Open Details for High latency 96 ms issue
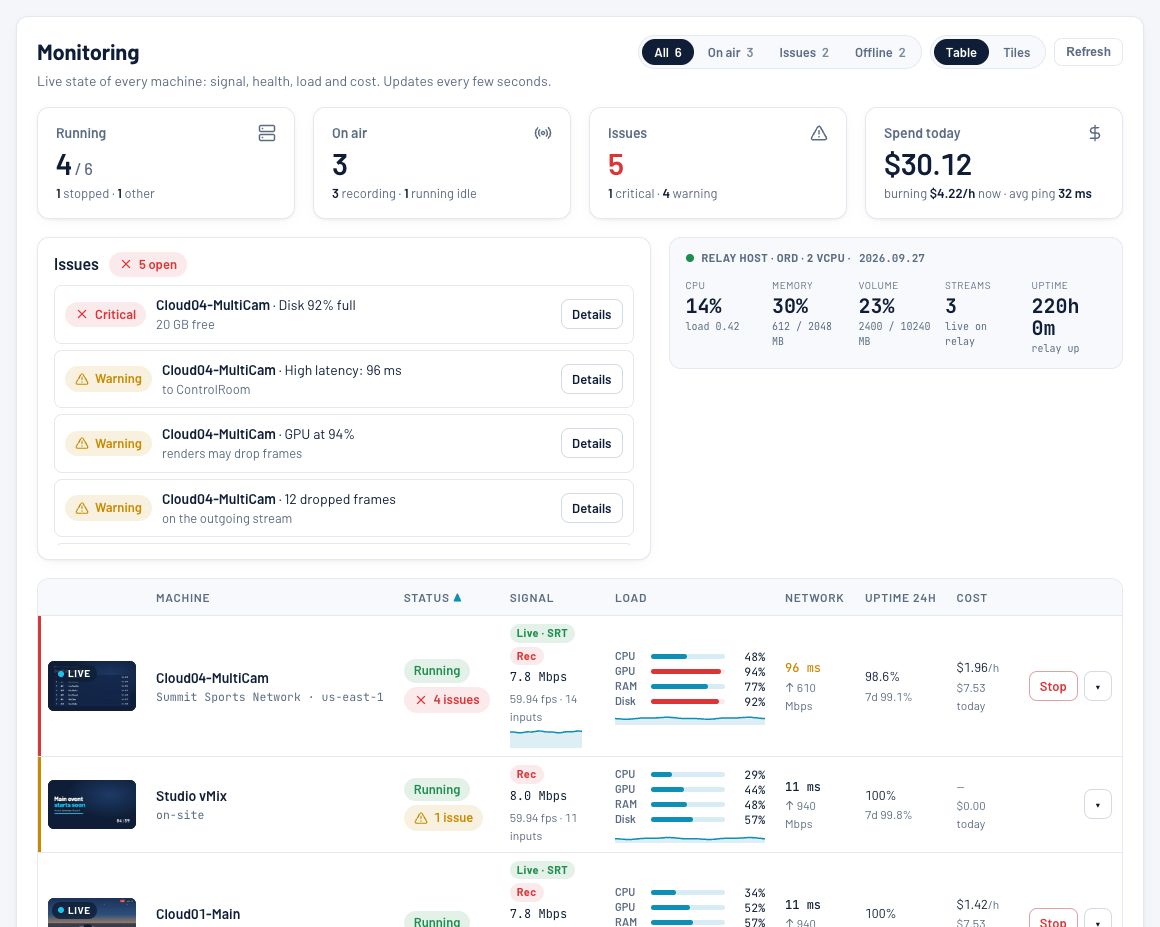Viewport: 1160px width, 927px height. tap(592, 380)
